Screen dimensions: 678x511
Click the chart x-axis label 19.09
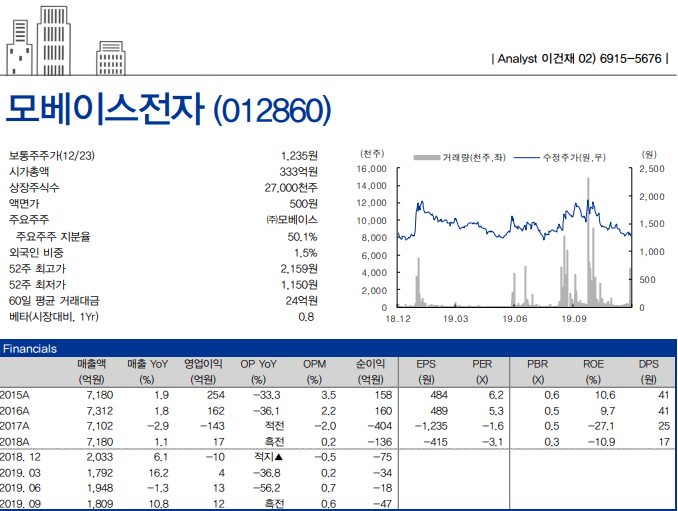click(574, 319)
